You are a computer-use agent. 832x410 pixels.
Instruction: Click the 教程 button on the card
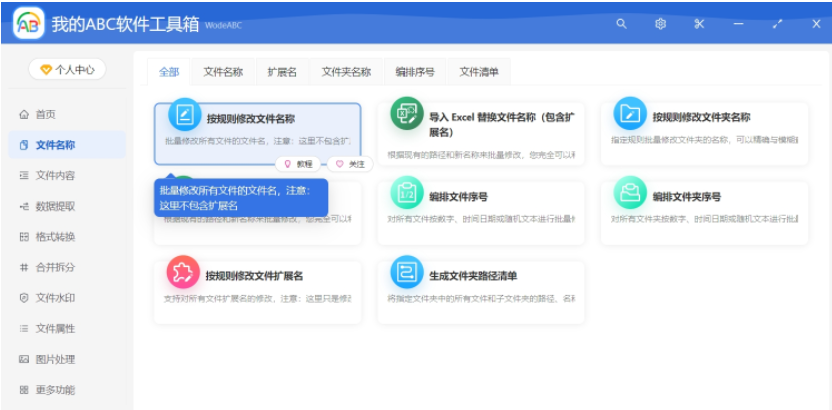(298, 163)
